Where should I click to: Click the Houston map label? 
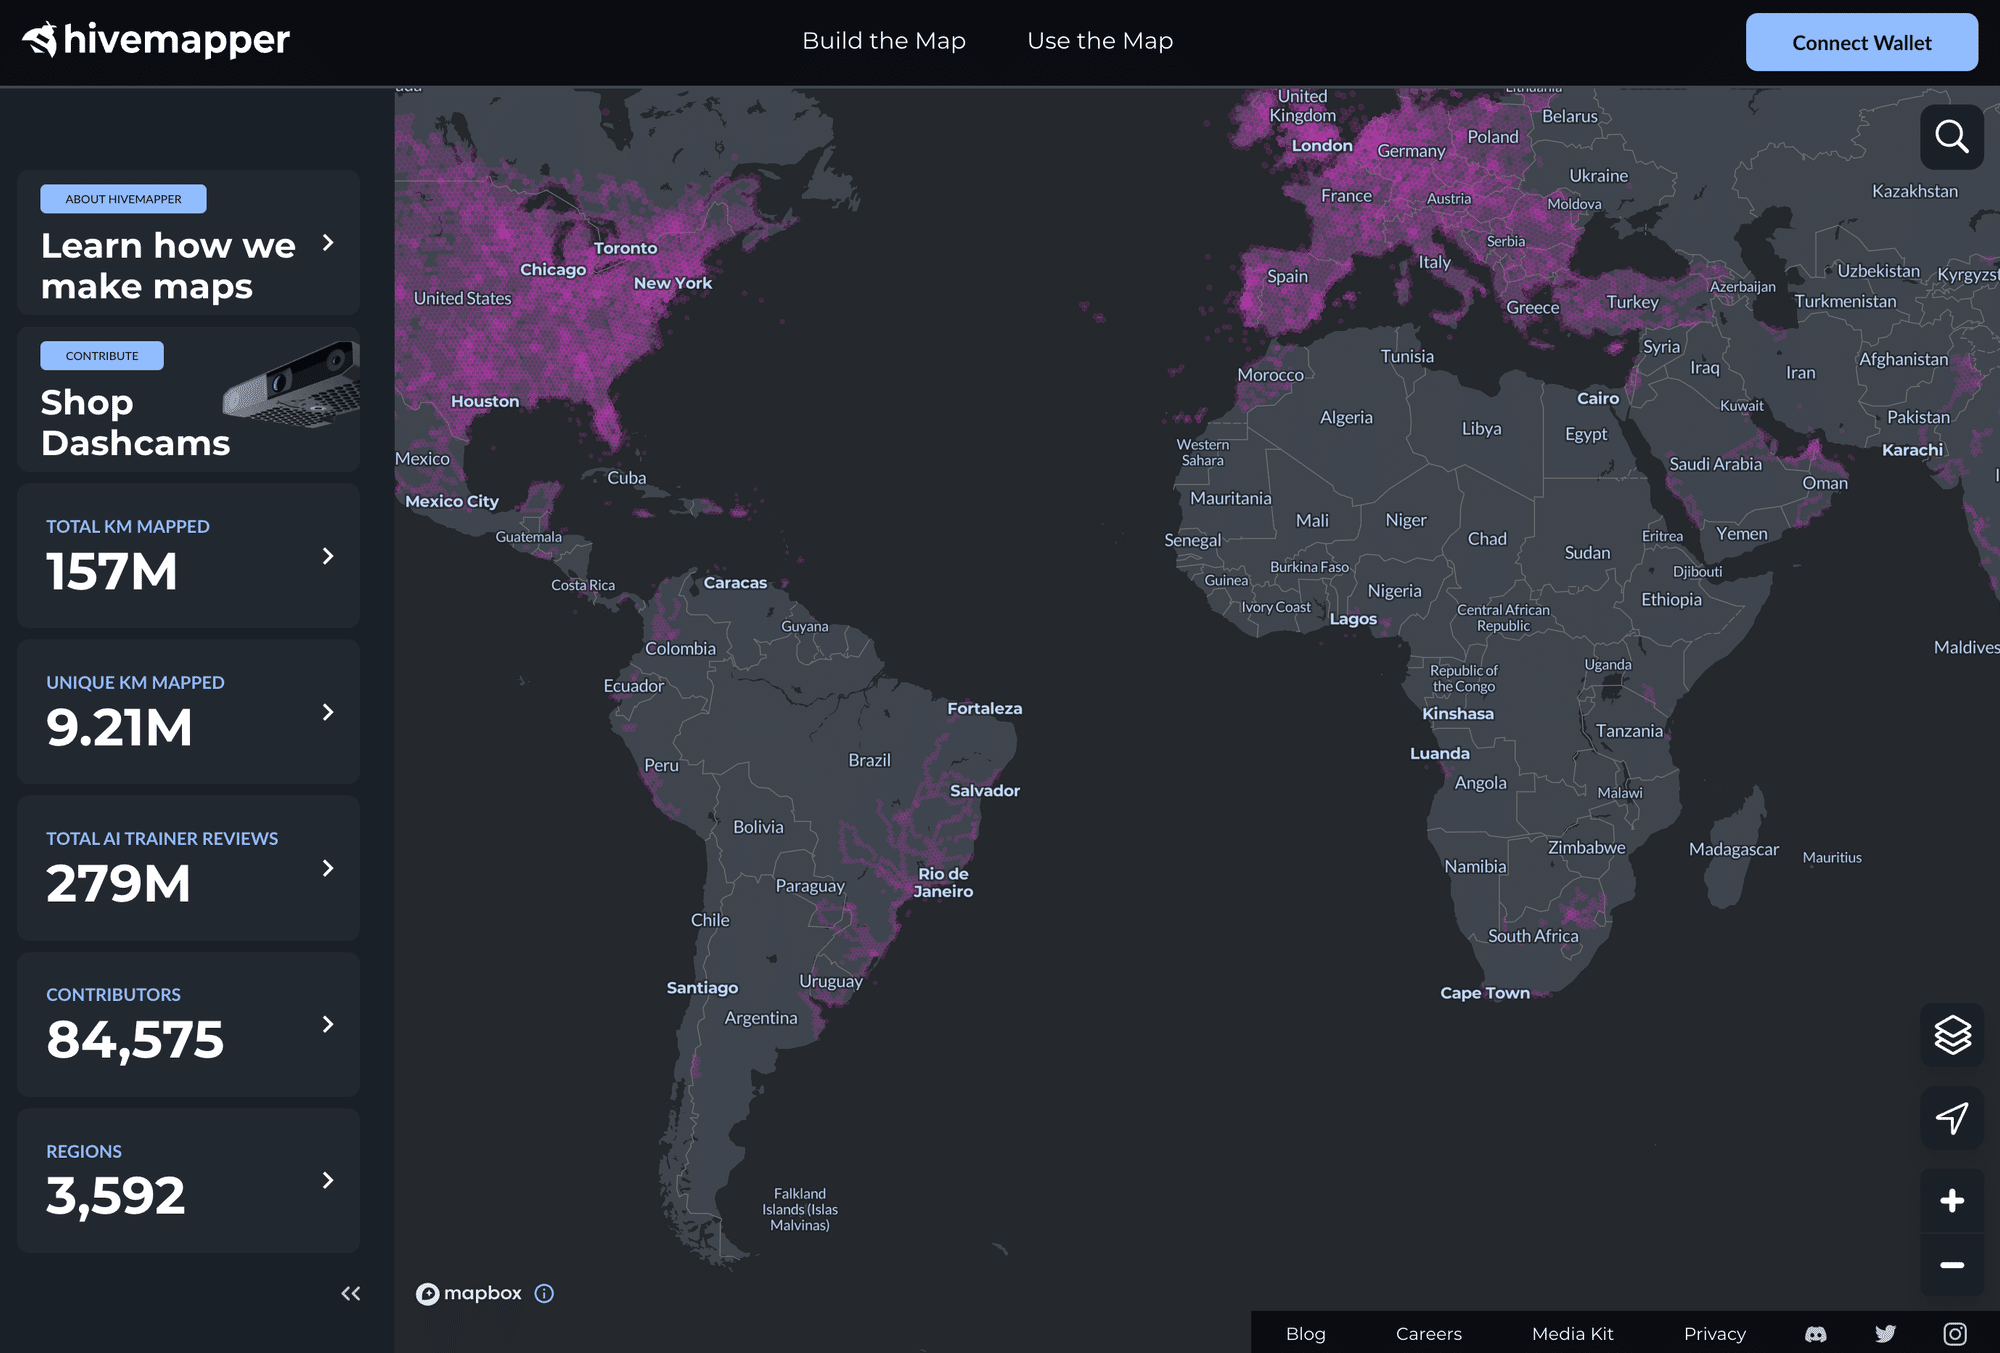(485, 401)
